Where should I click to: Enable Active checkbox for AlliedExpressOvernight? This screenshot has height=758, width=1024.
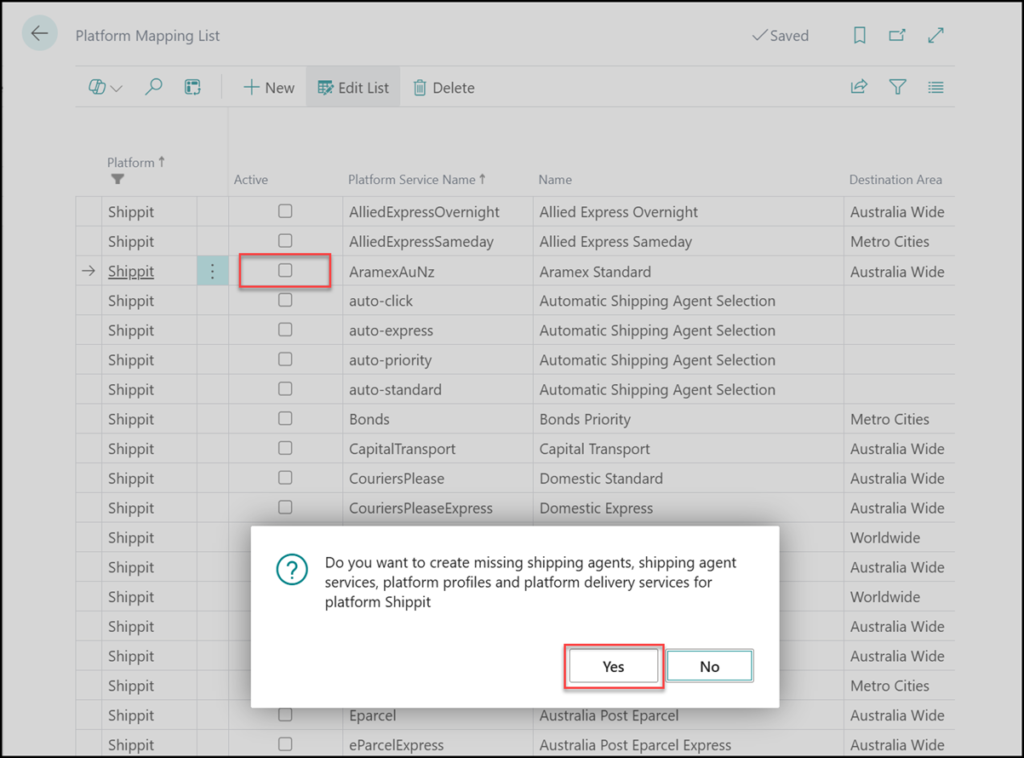pos(285,212)
